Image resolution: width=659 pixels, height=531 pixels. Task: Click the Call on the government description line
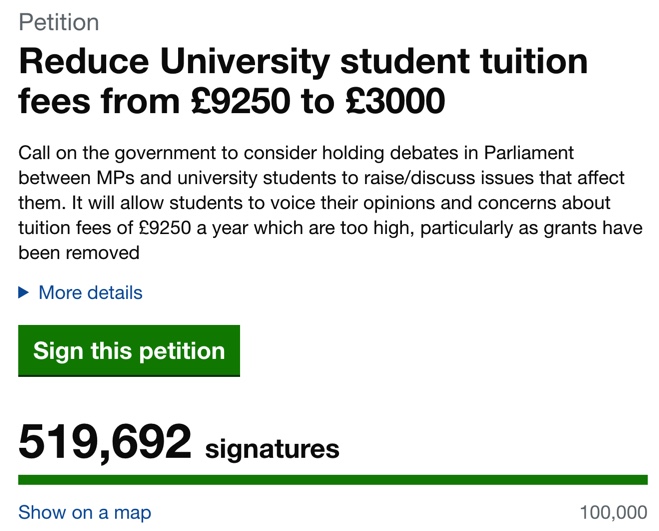(296, 153)
